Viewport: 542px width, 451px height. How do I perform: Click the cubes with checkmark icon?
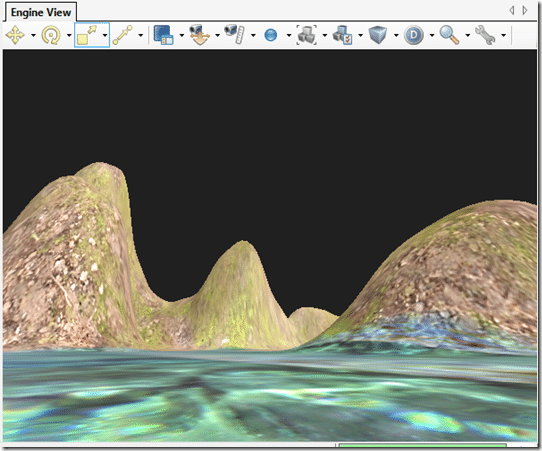click(342, 35)
